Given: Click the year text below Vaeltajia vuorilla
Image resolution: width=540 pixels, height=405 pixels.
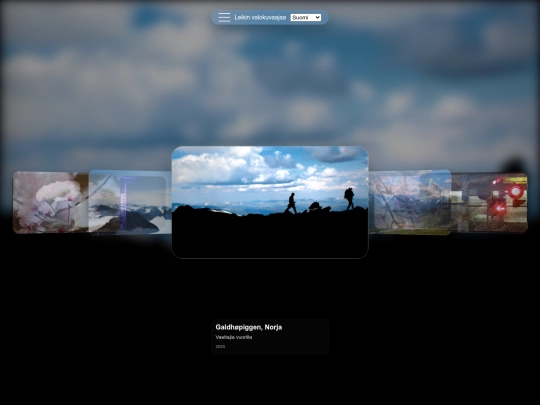Looking at the screenshot, I should tap(220, 346).
